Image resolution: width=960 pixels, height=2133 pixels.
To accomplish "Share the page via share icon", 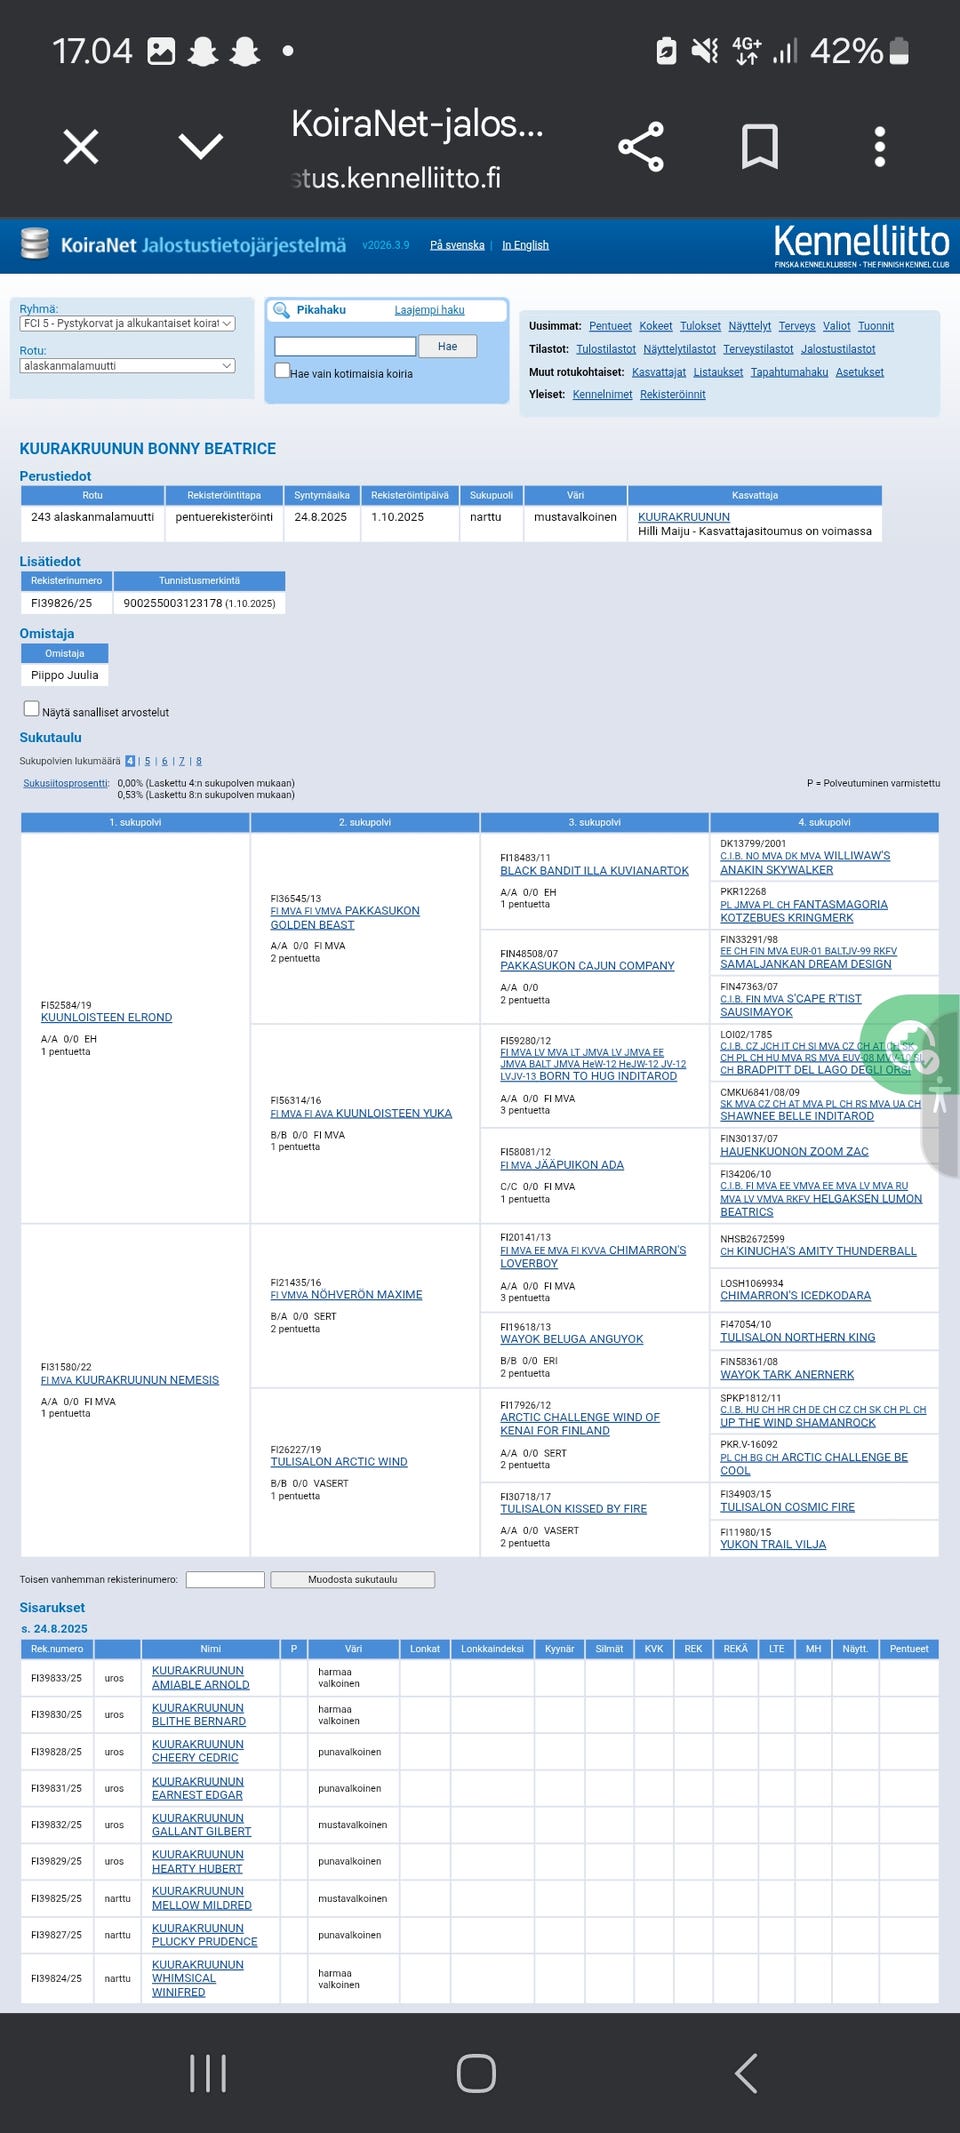I will pyautogui.click(x=641, y=147).
